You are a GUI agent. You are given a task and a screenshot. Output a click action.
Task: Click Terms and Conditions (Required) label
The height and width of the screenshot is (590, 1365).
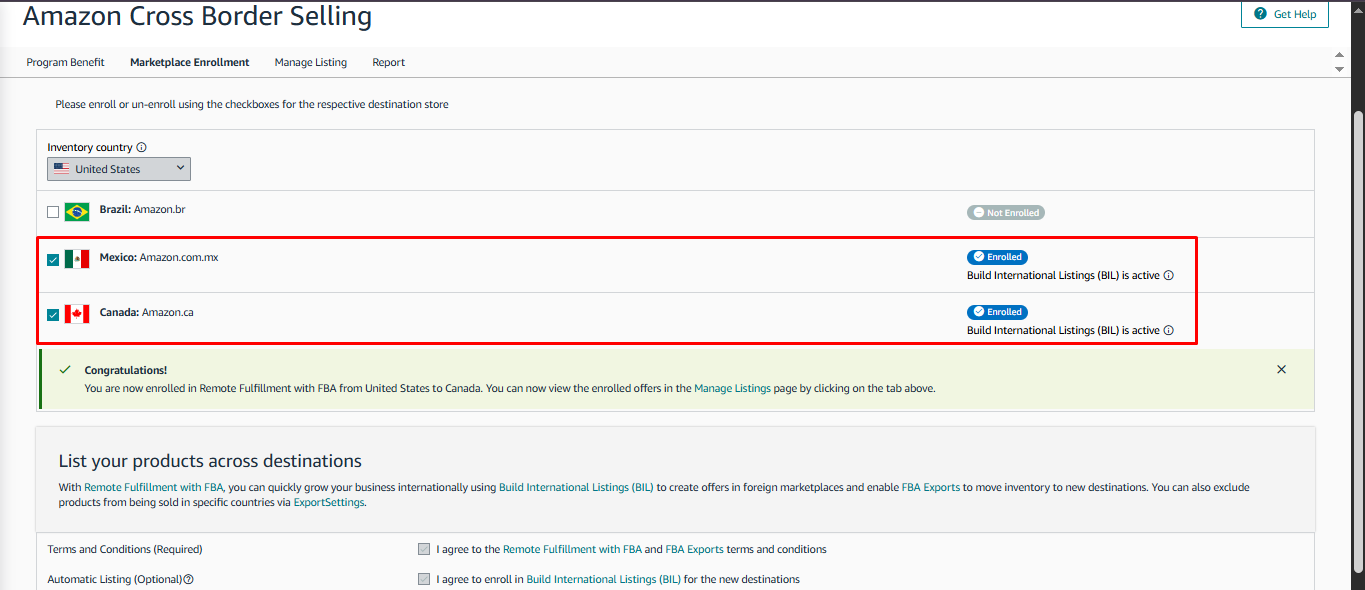125,549
